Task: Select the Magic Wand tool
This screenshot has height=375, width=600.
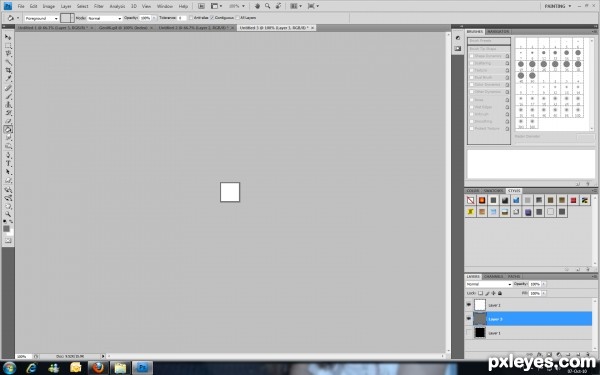Action: pos(8,62)
